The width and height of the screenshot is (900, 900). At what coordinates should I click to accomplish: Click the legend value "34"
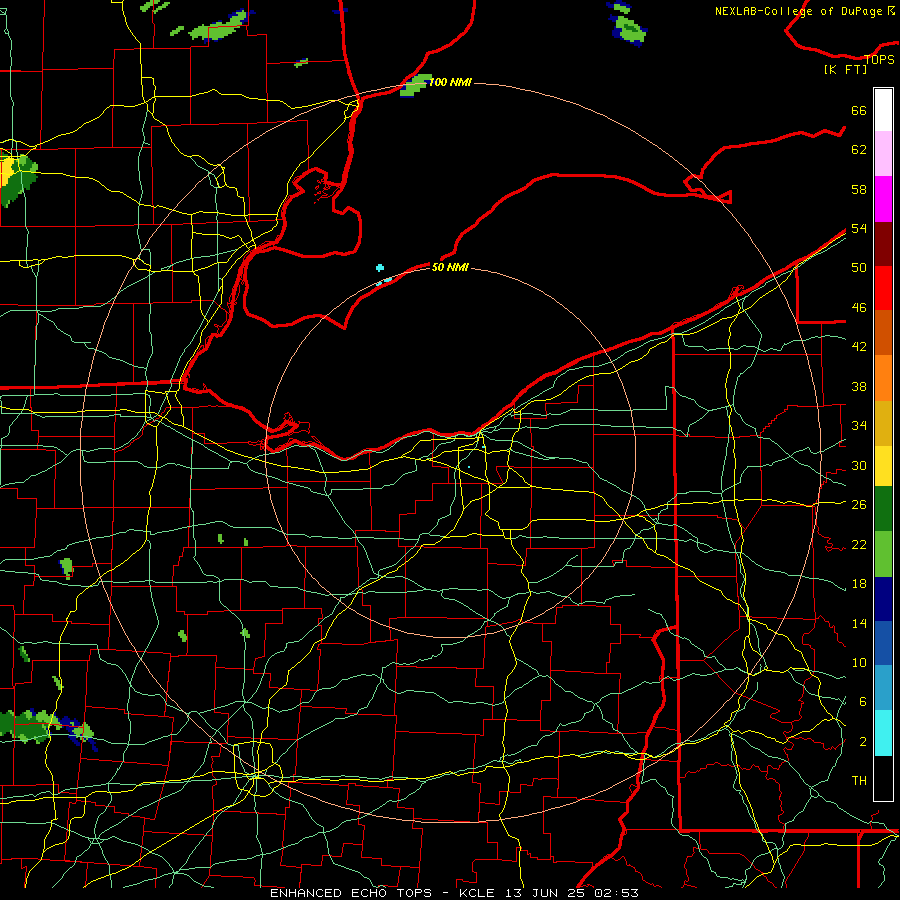click(x=859, y=426)
